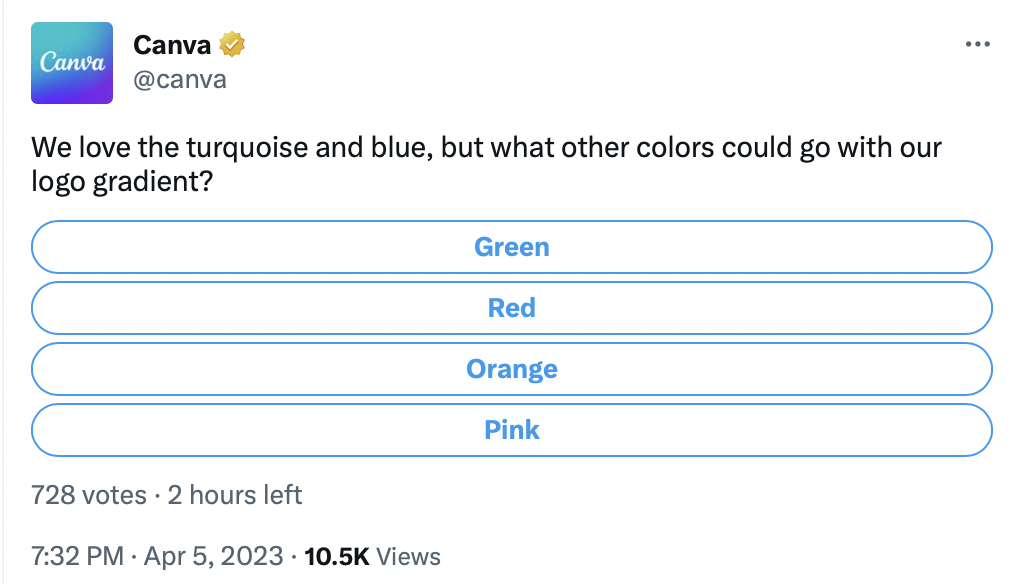Click the word turquoise in the tweet
The image size is (1016, 584).
[x=247, y=148]
